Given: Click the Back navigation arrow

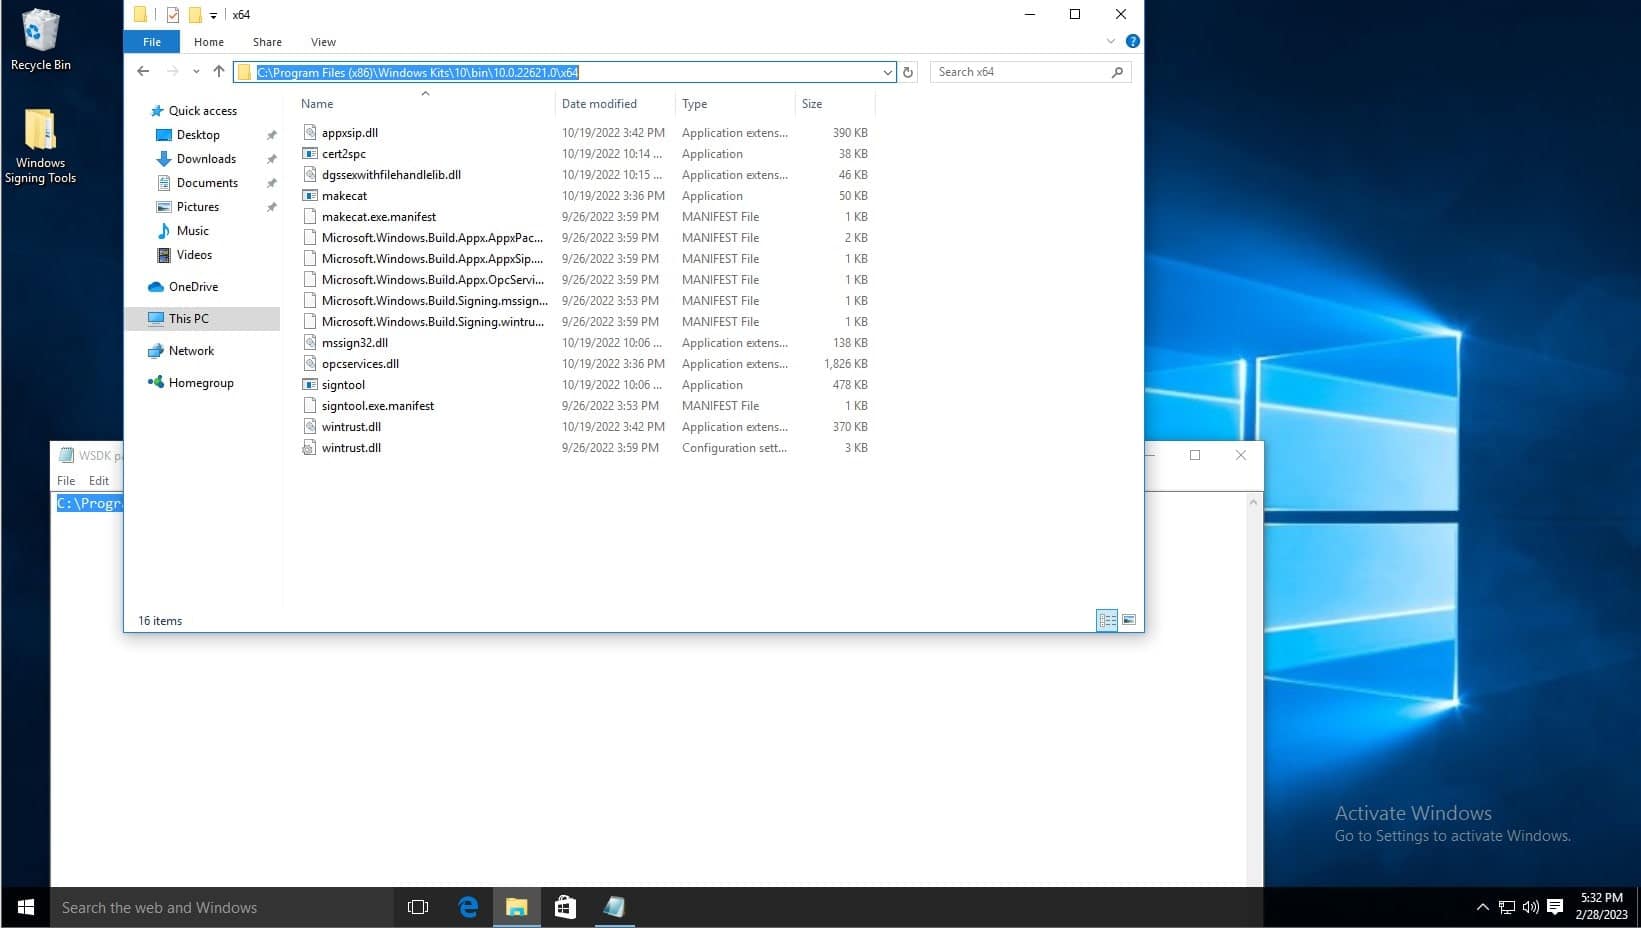Looking at the screenshot, I should pos(143,72).
